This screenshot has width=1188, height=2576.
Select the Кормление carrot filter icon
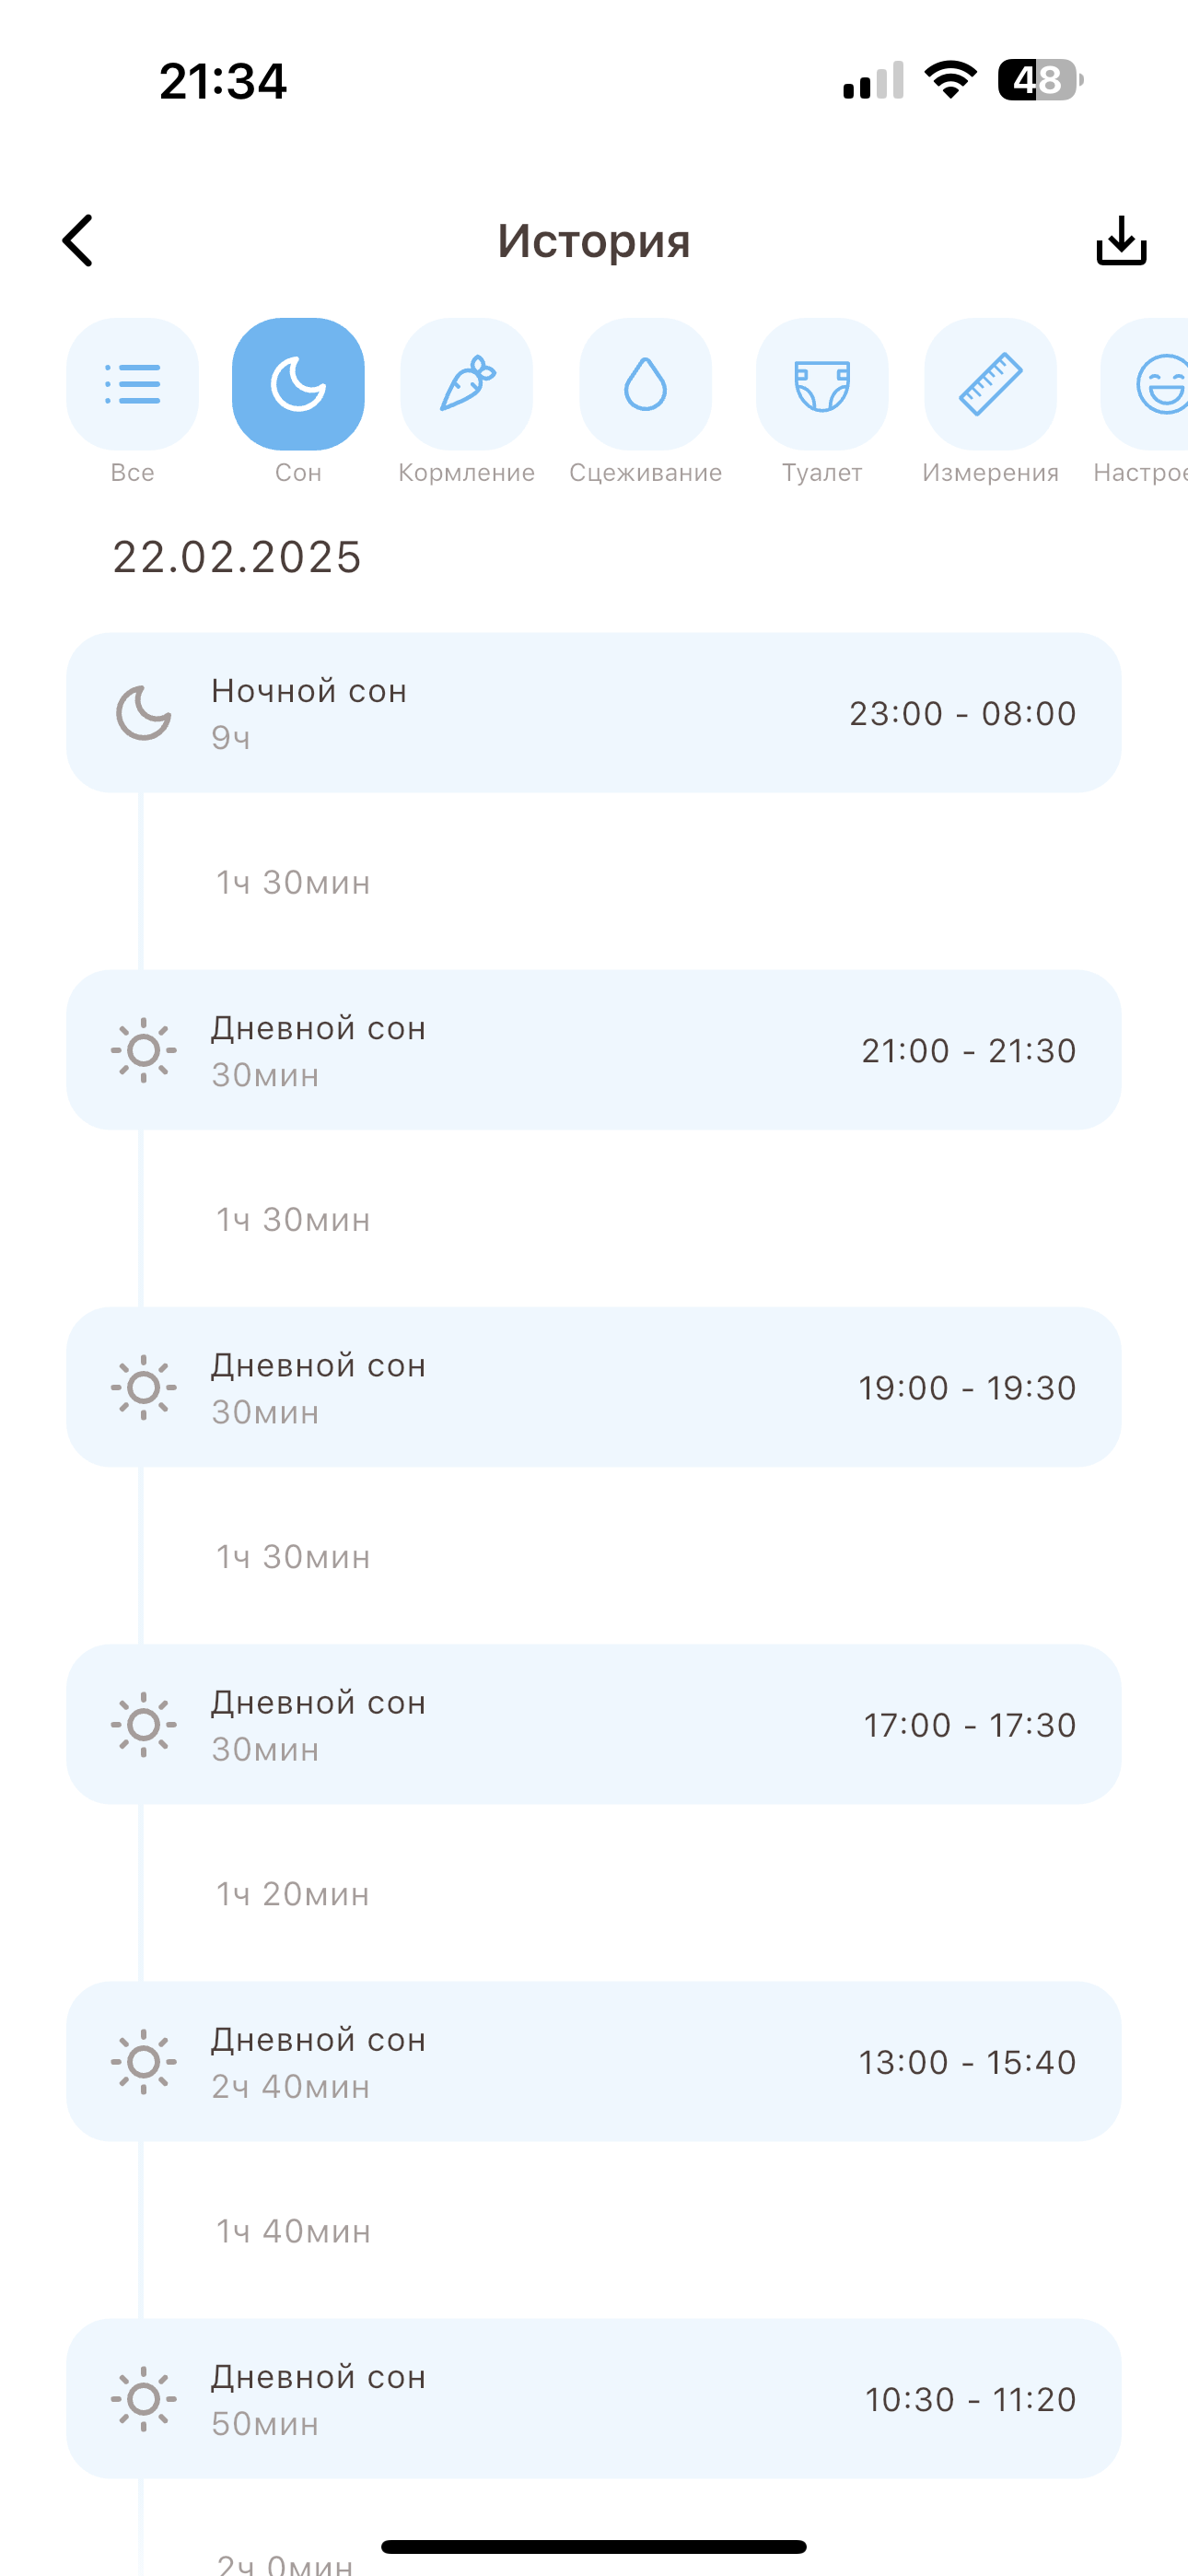pos(466,384)
